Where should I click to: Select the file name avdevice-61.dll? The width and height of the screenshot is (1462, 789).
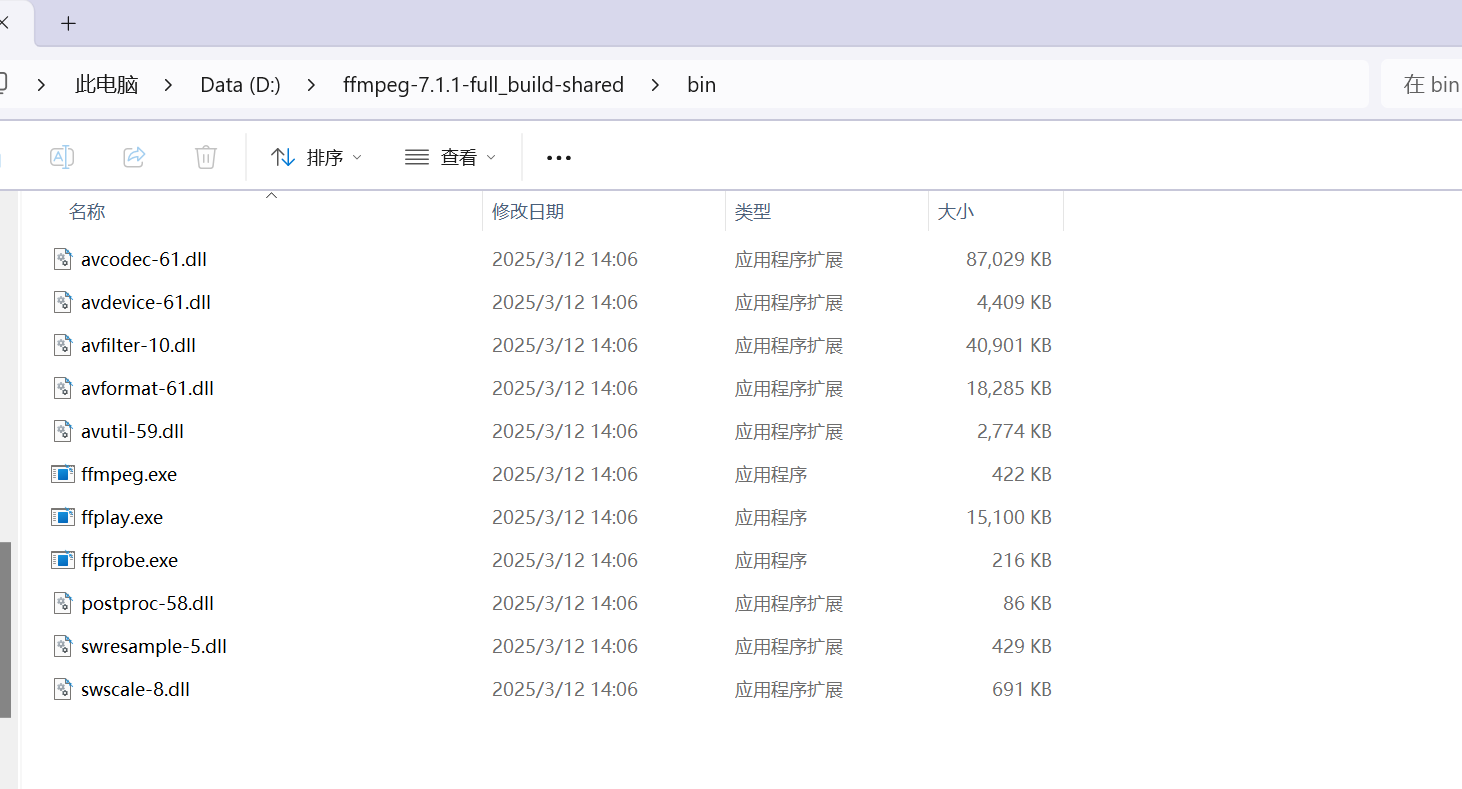(146, 303)
